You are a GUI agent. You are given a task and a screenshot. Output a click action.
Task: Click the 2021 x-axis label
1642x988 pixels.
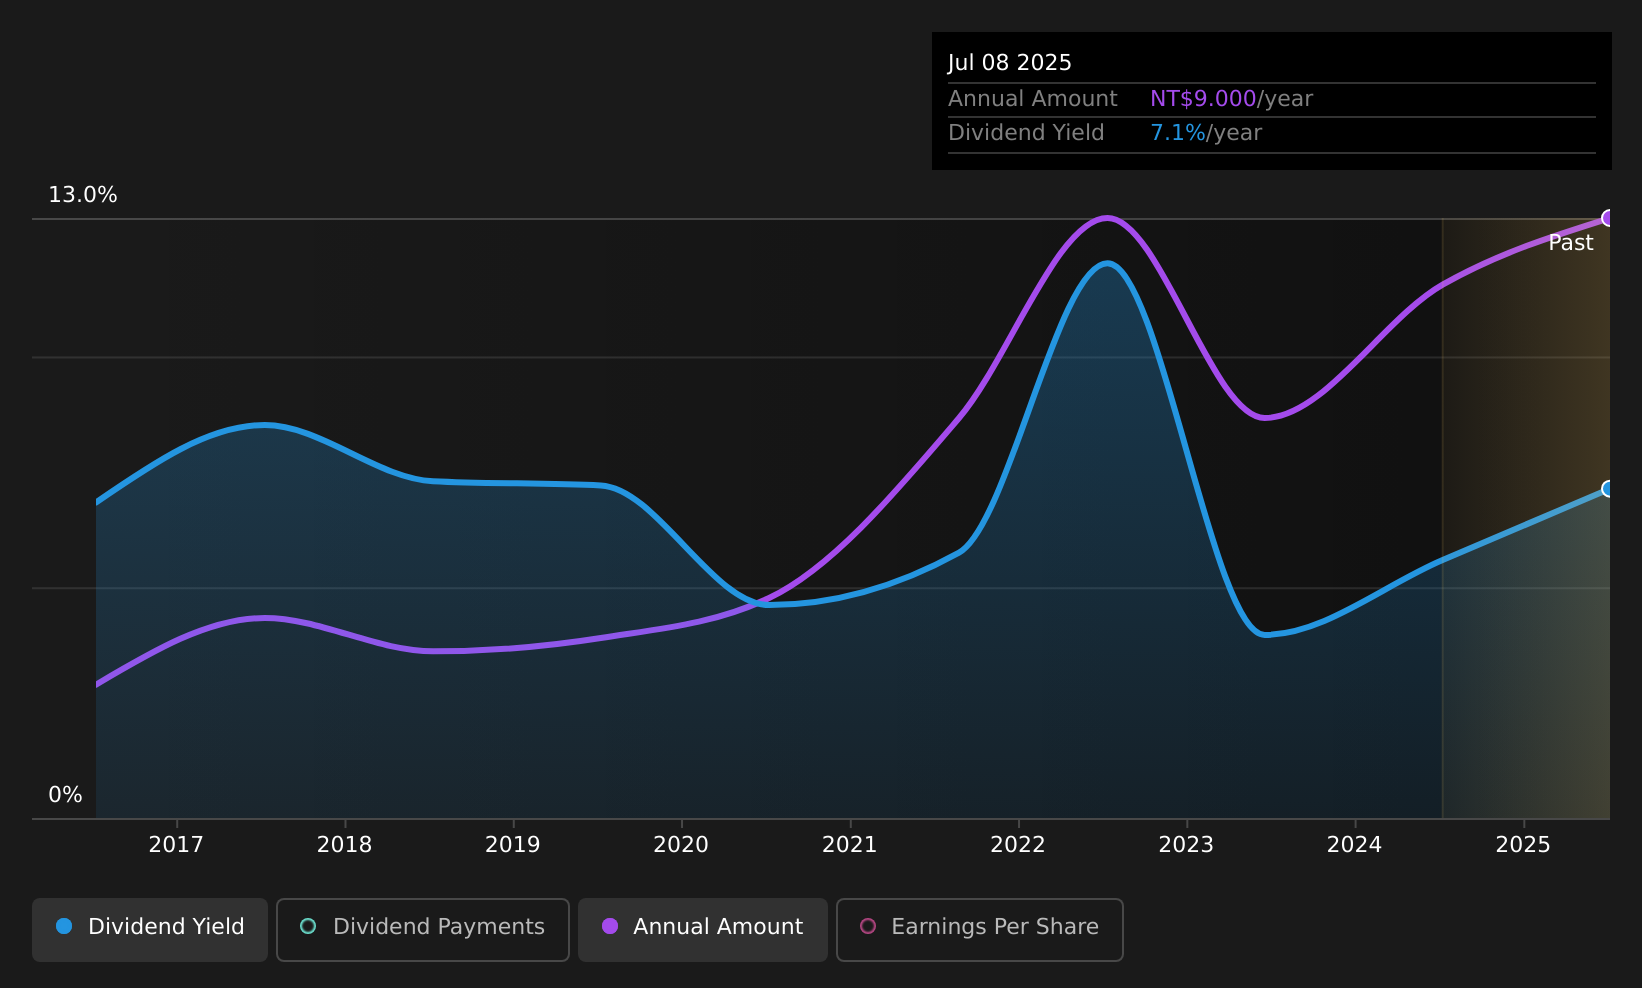click(850, 845)
